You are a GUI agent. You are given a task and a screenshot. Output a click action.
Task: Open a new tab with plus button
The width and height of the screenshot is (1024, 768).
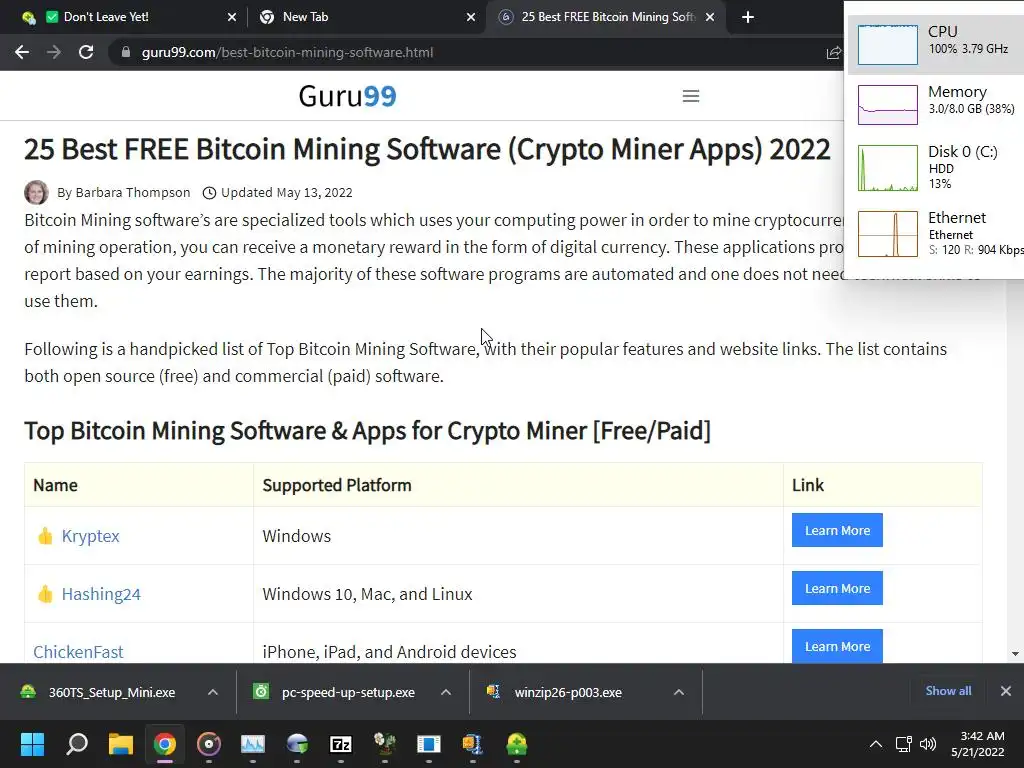click(x=748, y=17)
